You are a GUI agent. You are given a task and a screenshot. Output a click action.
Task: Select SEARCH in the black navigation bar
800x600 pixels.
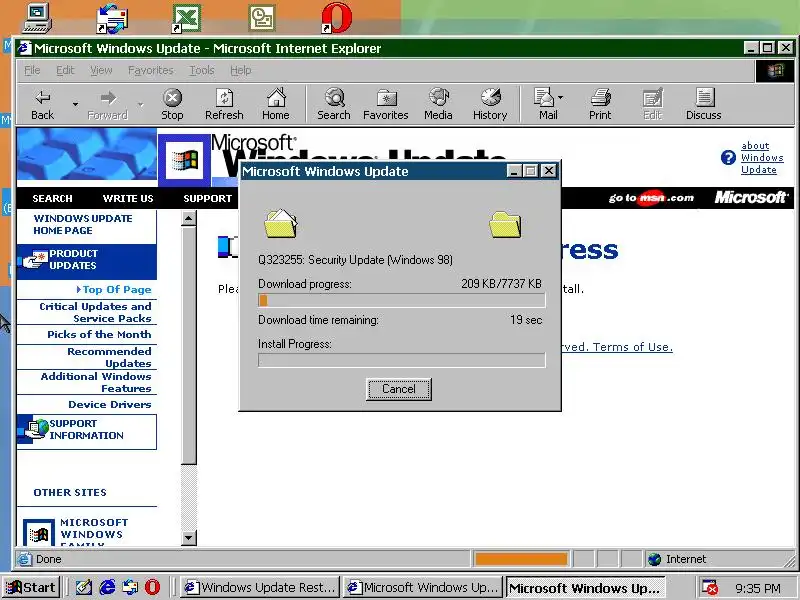(x=53, y=198)
